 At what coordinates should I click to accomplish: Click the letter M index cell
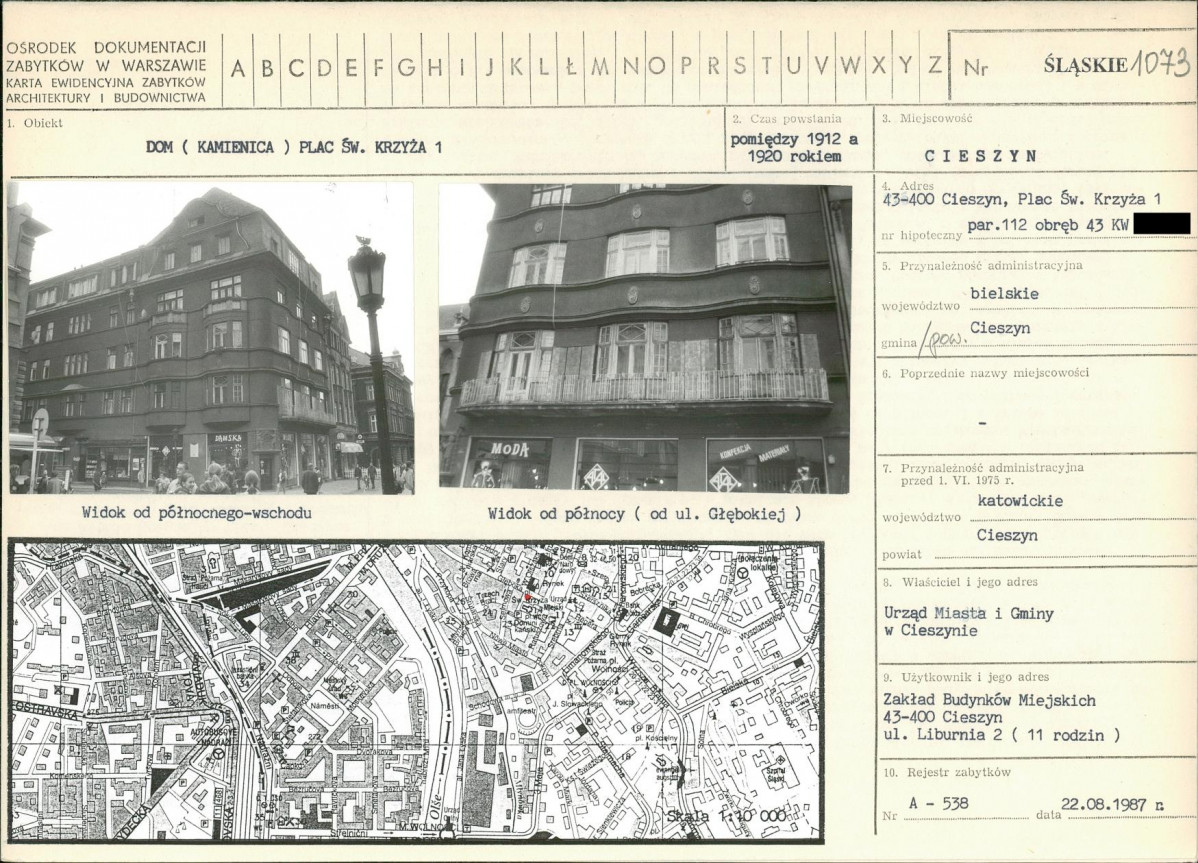(600, 67)
